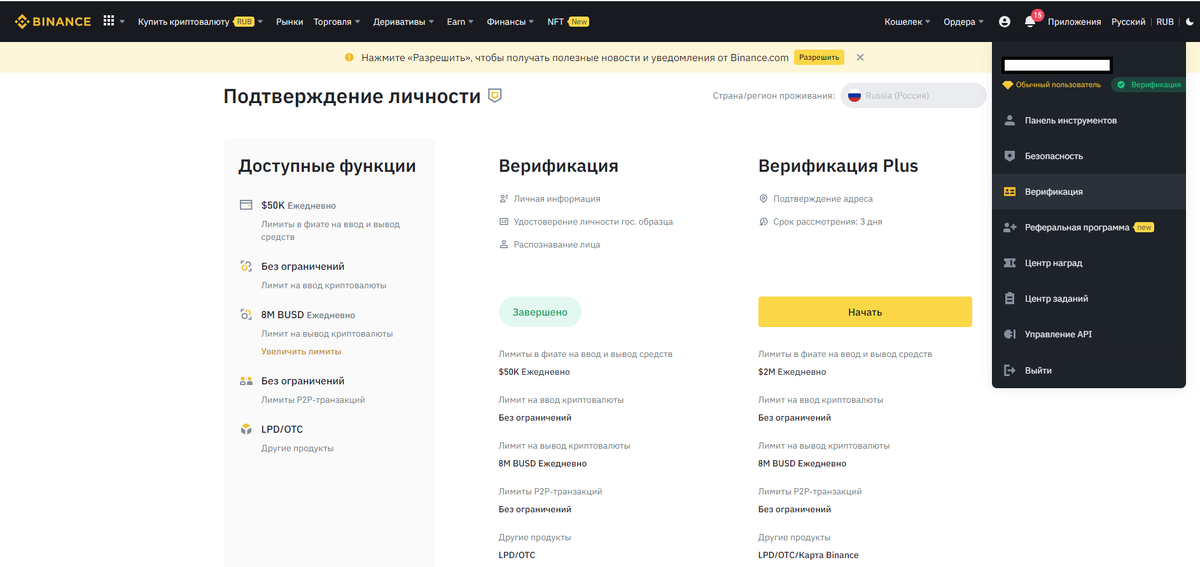Viewport: 1200px width, 567px height.
Task: Click the country field showing Russia
Action: [913, 96]
